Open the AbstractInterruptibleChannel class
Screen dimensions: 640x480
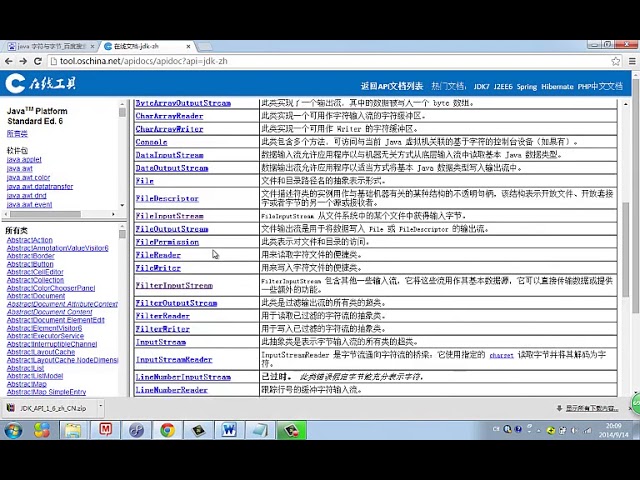pyautogui.click(x=52, y=344)
